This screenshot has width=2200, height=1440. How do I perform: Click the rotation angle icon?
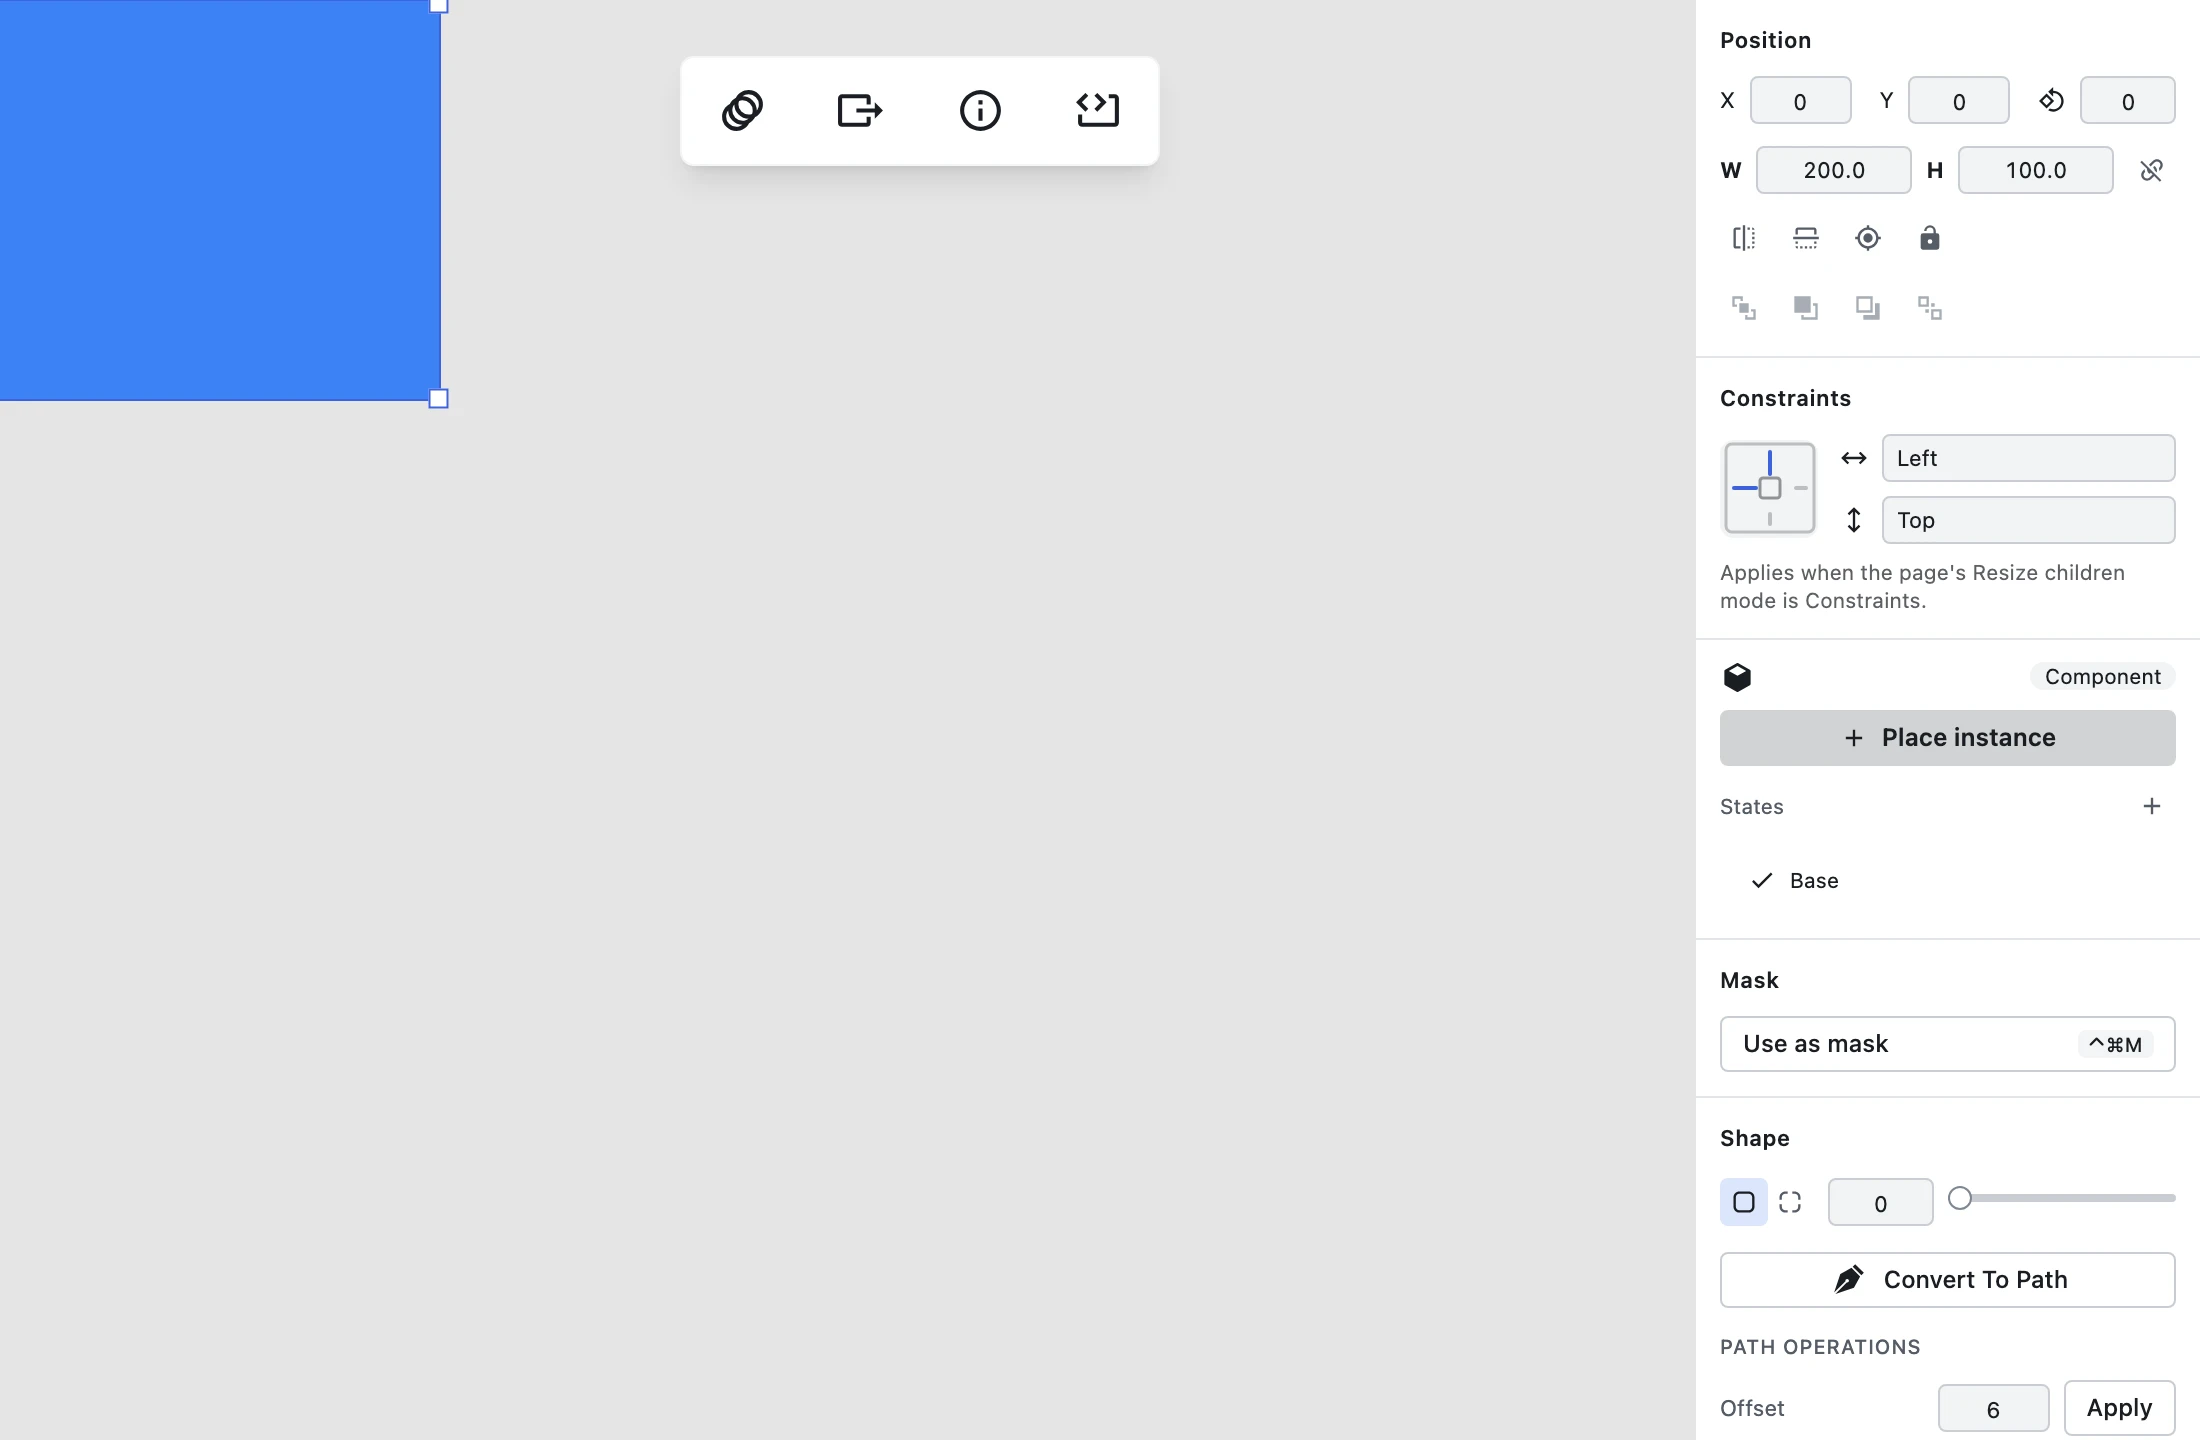[x=2051, y=100]
